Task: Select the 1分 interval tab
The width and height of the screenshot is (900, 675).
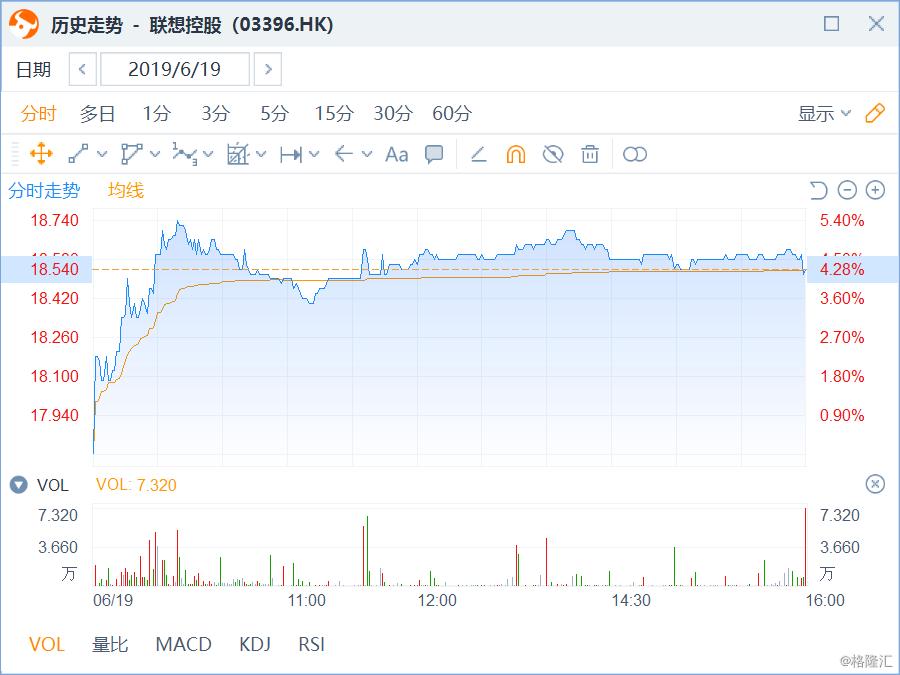Action: point(157,113)
